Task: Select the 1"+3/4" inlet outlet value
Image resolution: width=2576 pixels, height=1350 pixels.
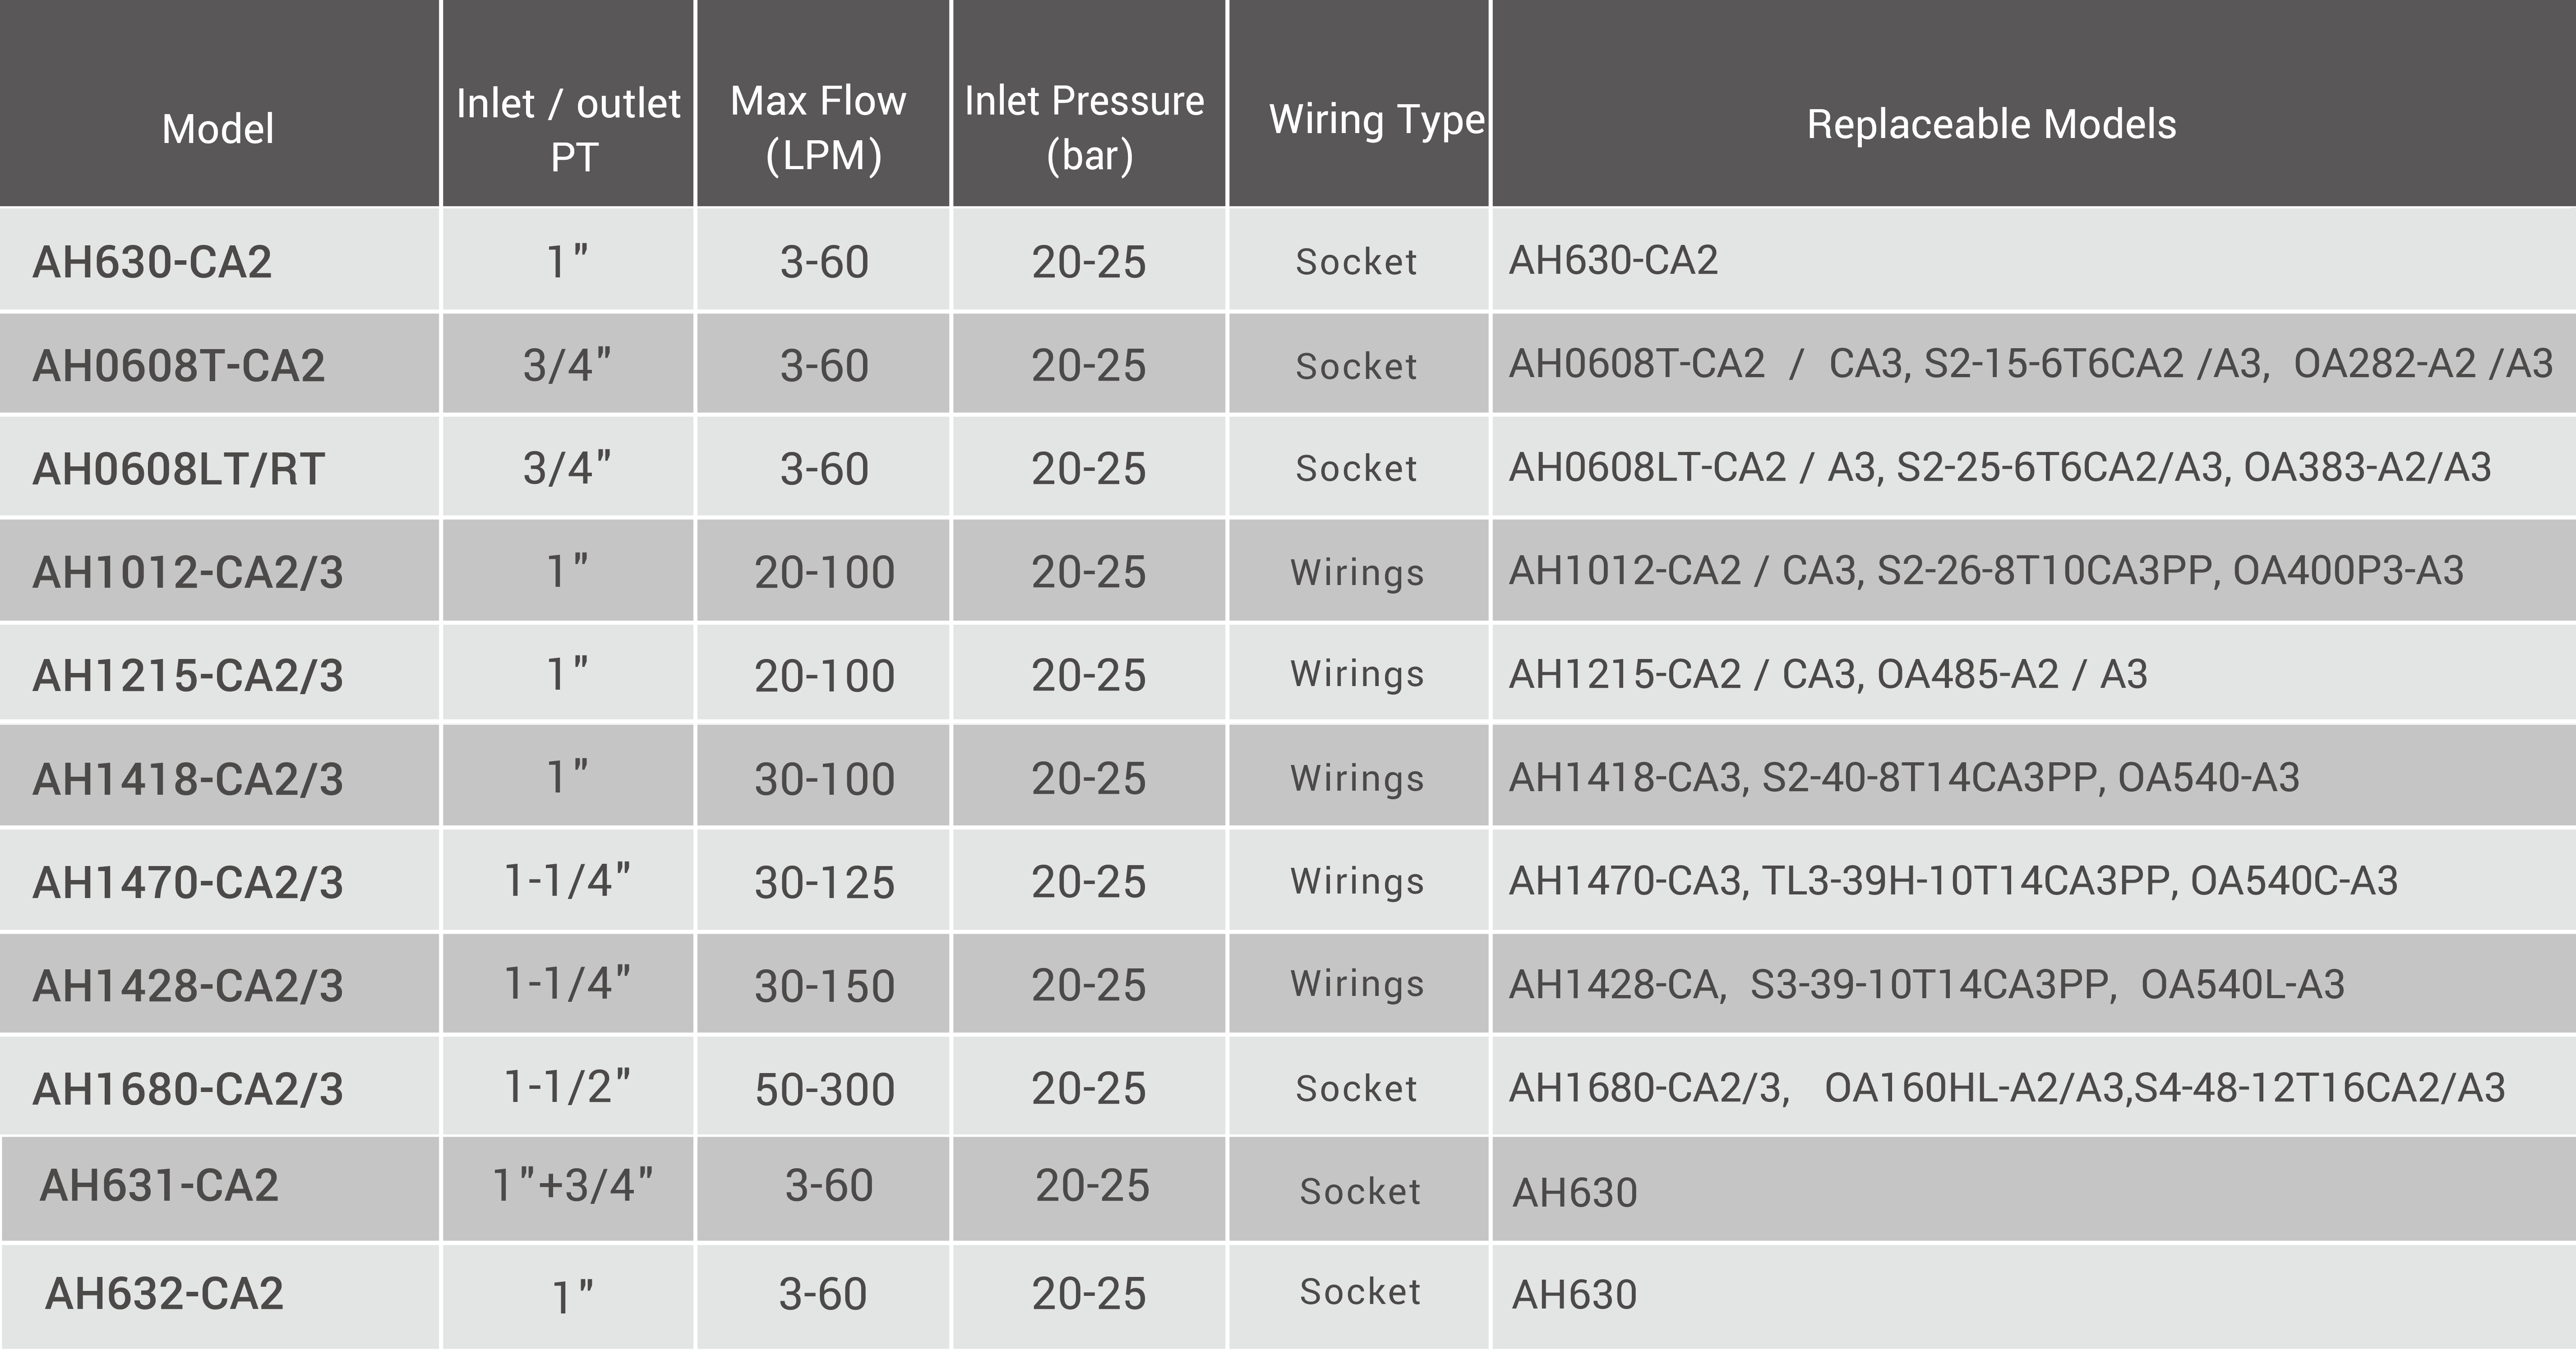Action: [x=573, y=1185]
